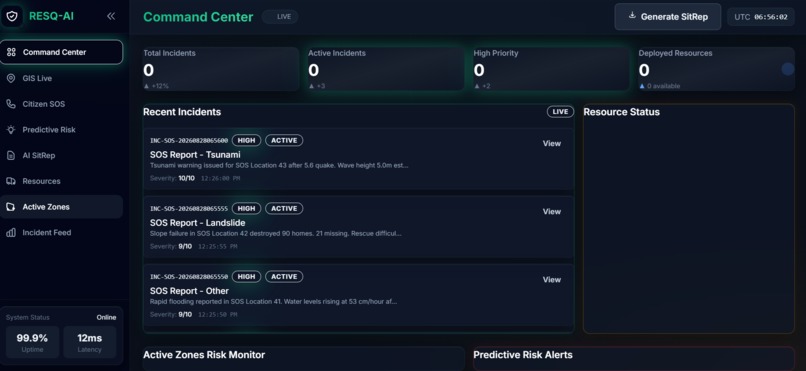Viewport: 806px width, 371px height.
Task: View the SOS Report - Other incident
Action: click(x=552, y=280)
